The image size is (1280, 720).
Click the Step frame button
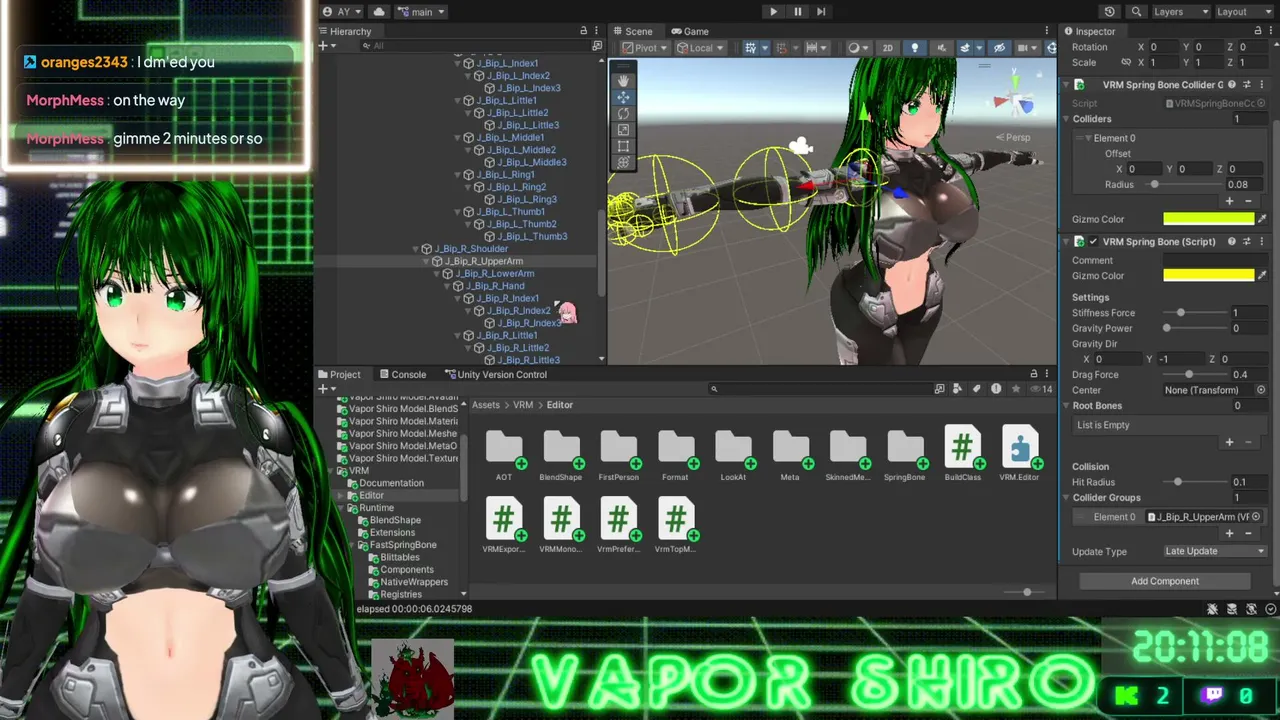click(x=821, y=12)
